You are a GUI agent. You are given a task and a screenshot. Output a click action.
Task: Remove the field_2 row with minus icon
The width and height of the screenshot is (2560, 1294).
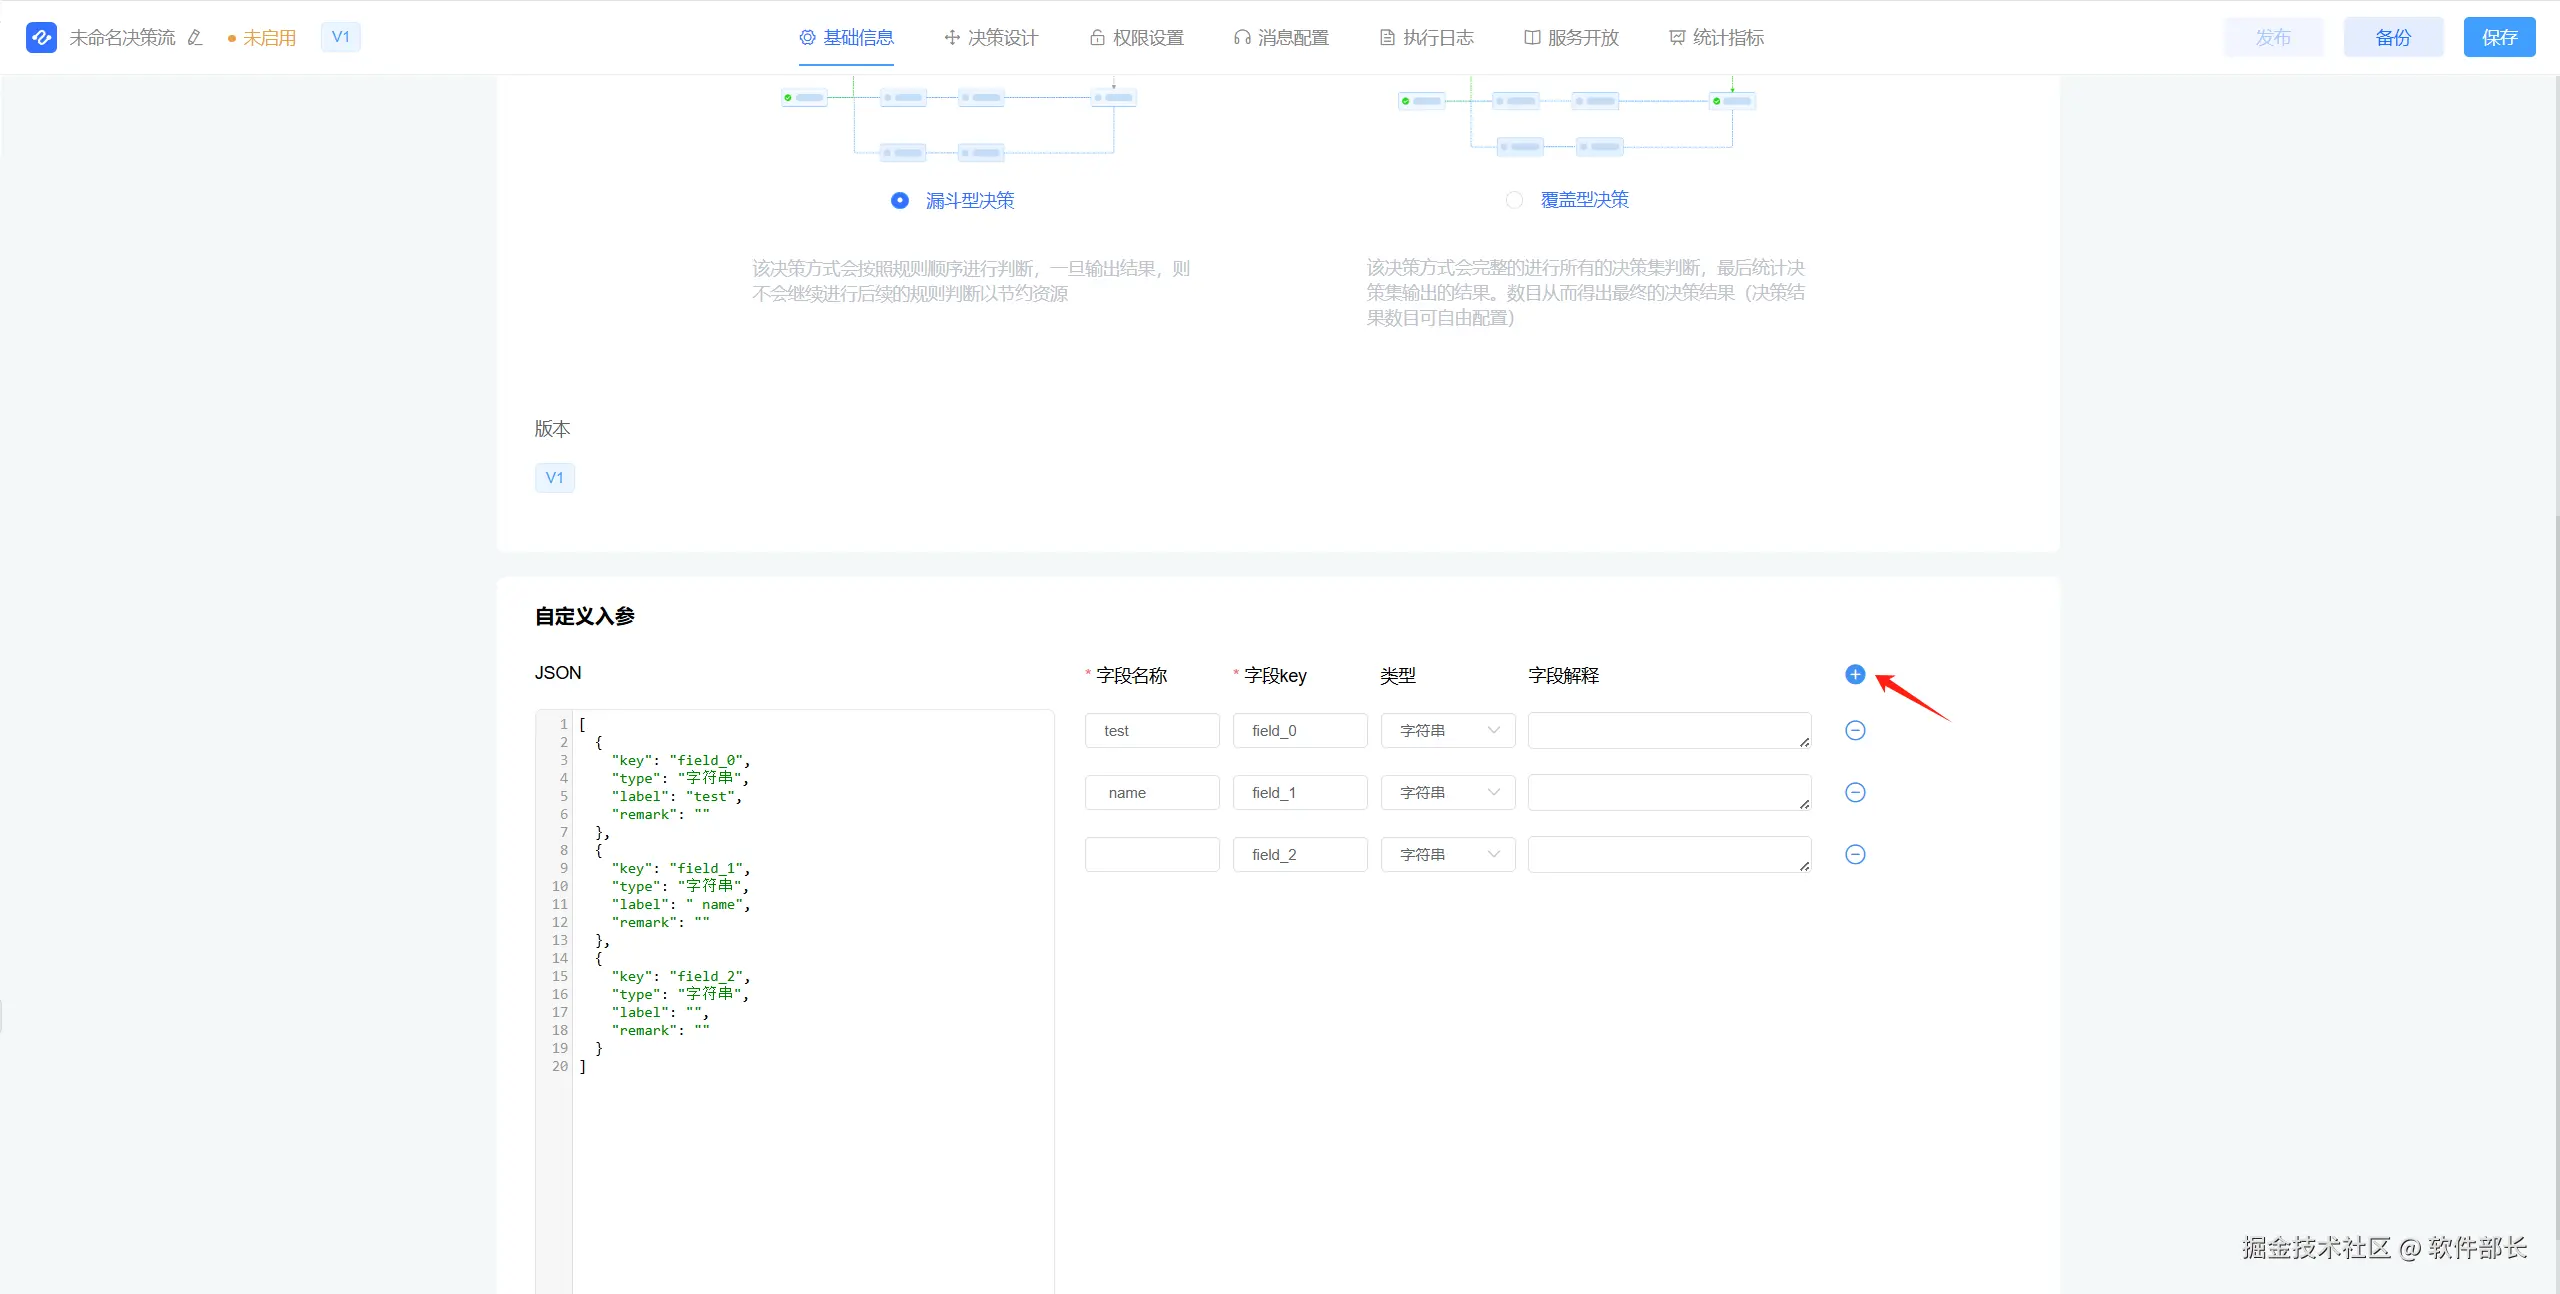[1854, 855]
